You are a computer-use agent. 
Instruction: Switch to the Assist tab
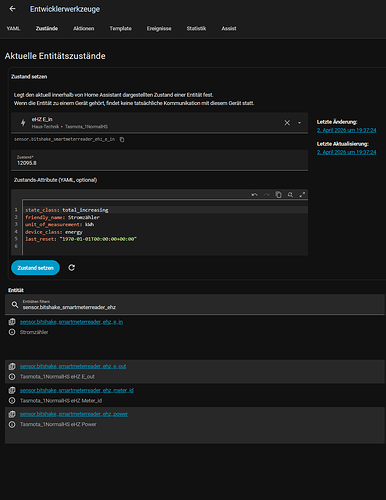229,29
